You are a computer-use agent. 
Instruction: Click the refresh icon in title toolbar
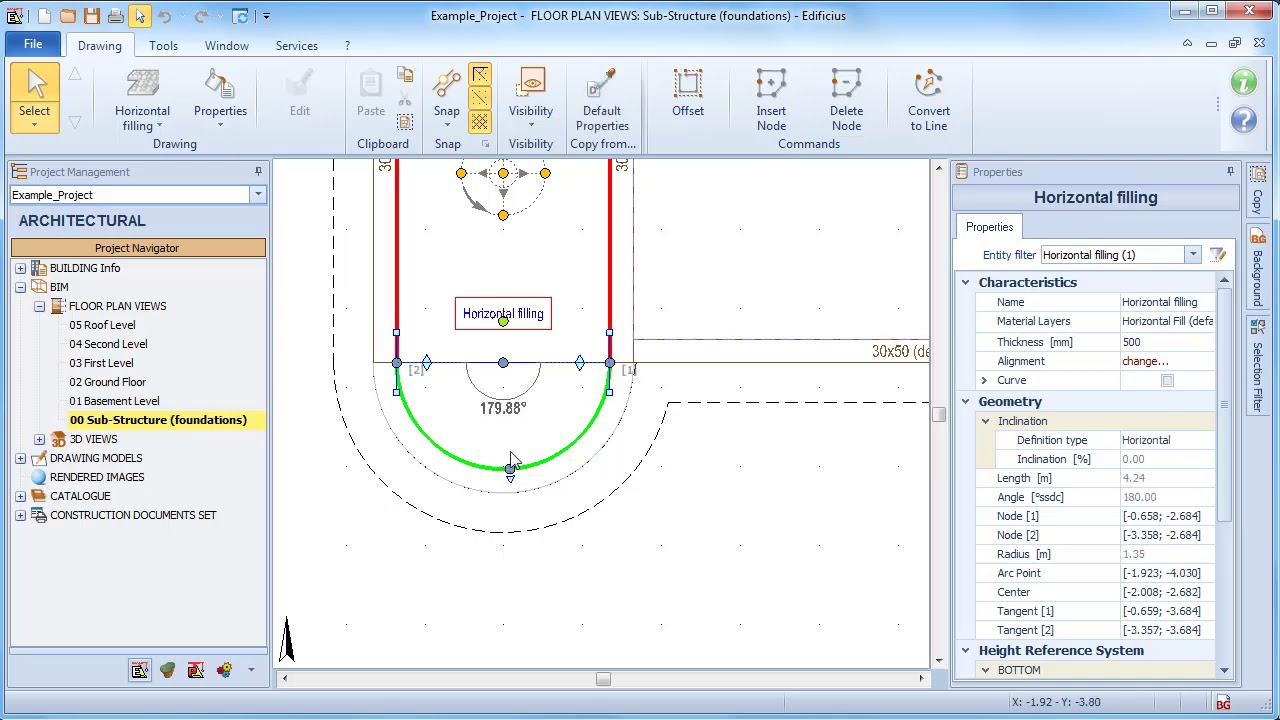tap(240, 16)
